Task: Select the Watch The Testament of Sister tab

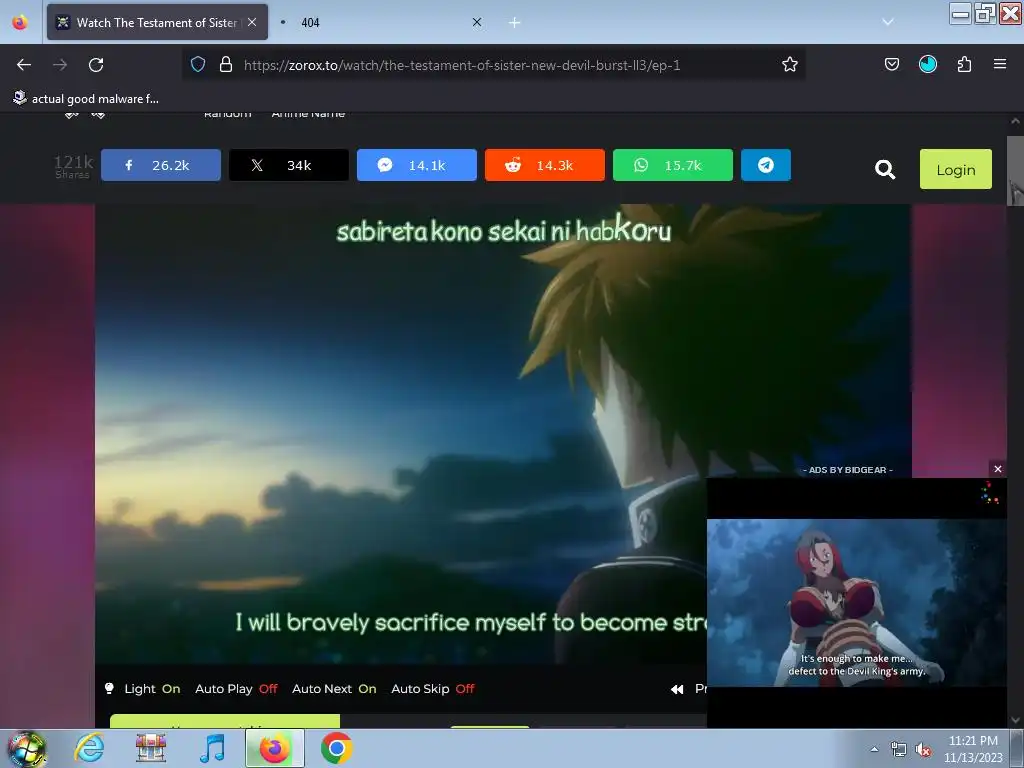Action: pos(157,22)
